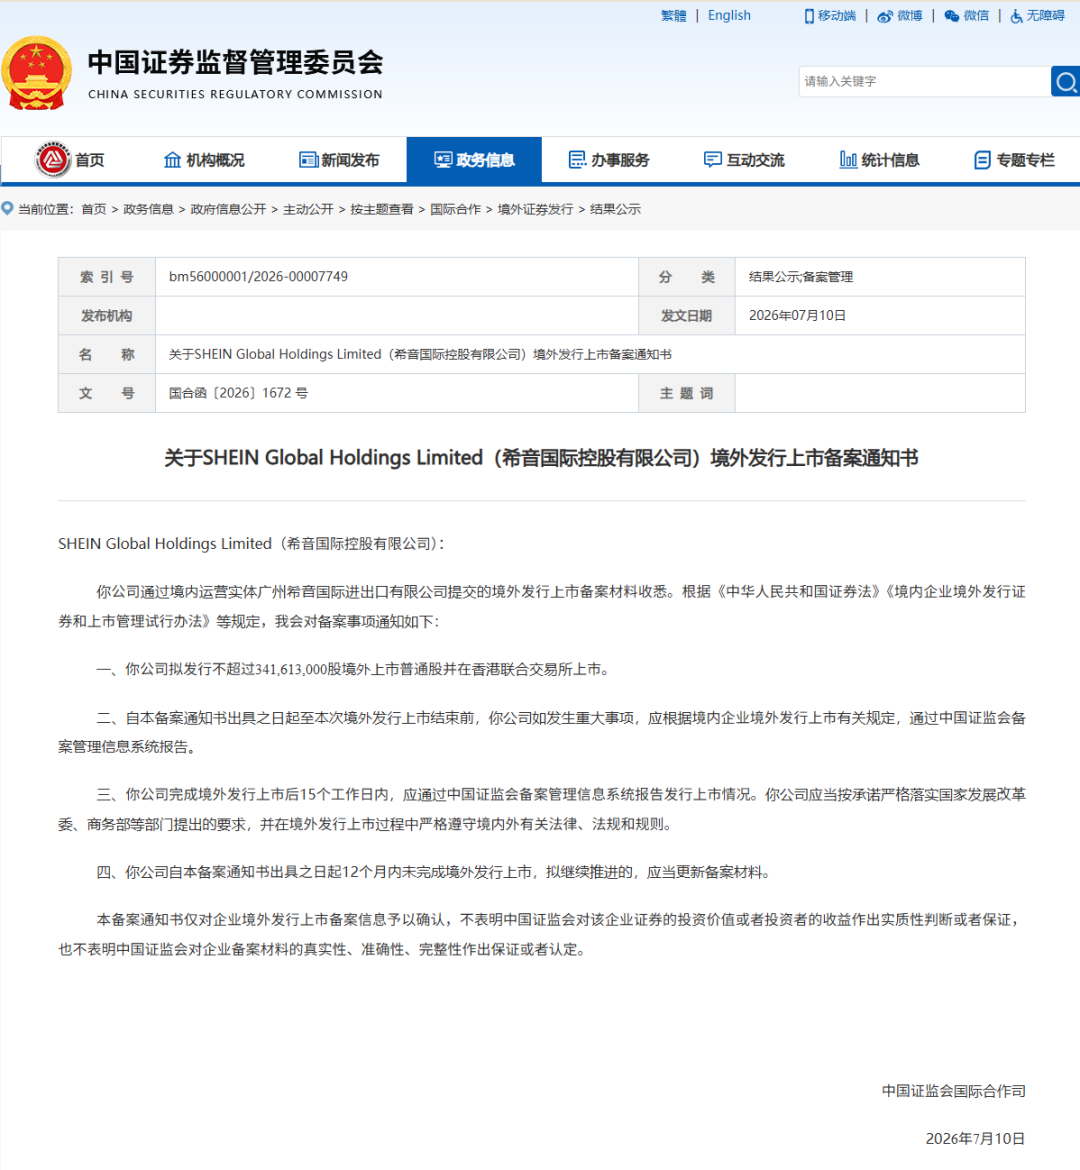This screenshot has height=1170, width=1080.
Task: Go to 首页 in the breadcrumb
Action: click(93, 209)
